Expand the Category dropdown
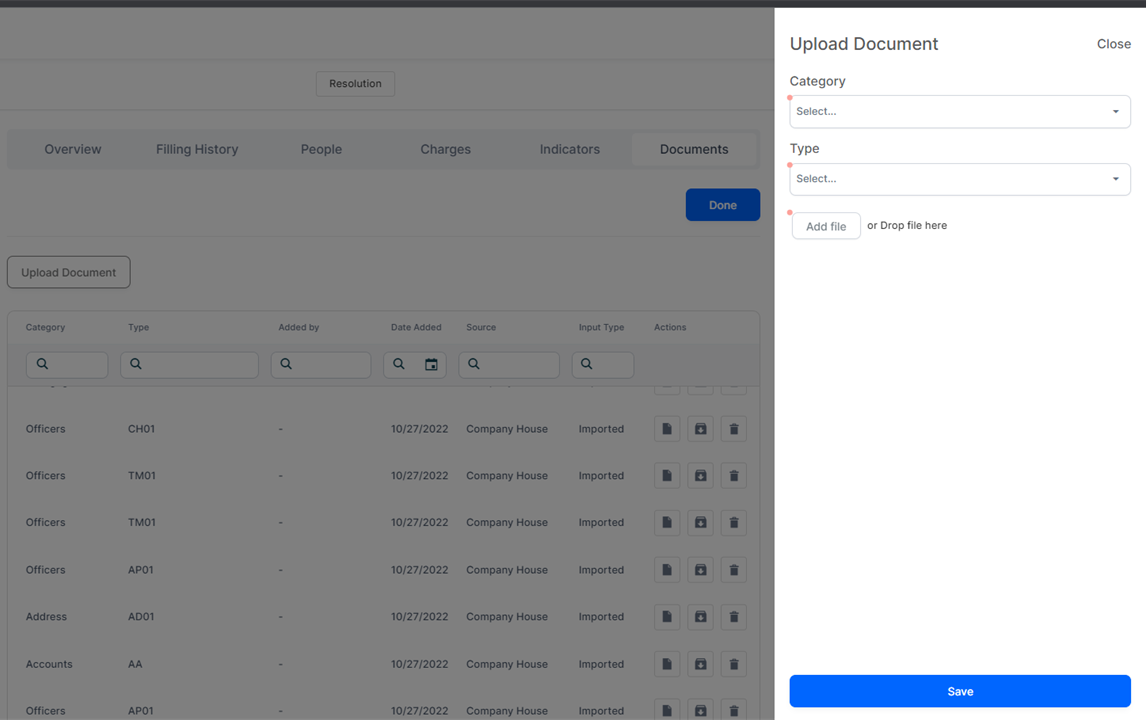Screen dimensions: 1147x720 (959, 112)
